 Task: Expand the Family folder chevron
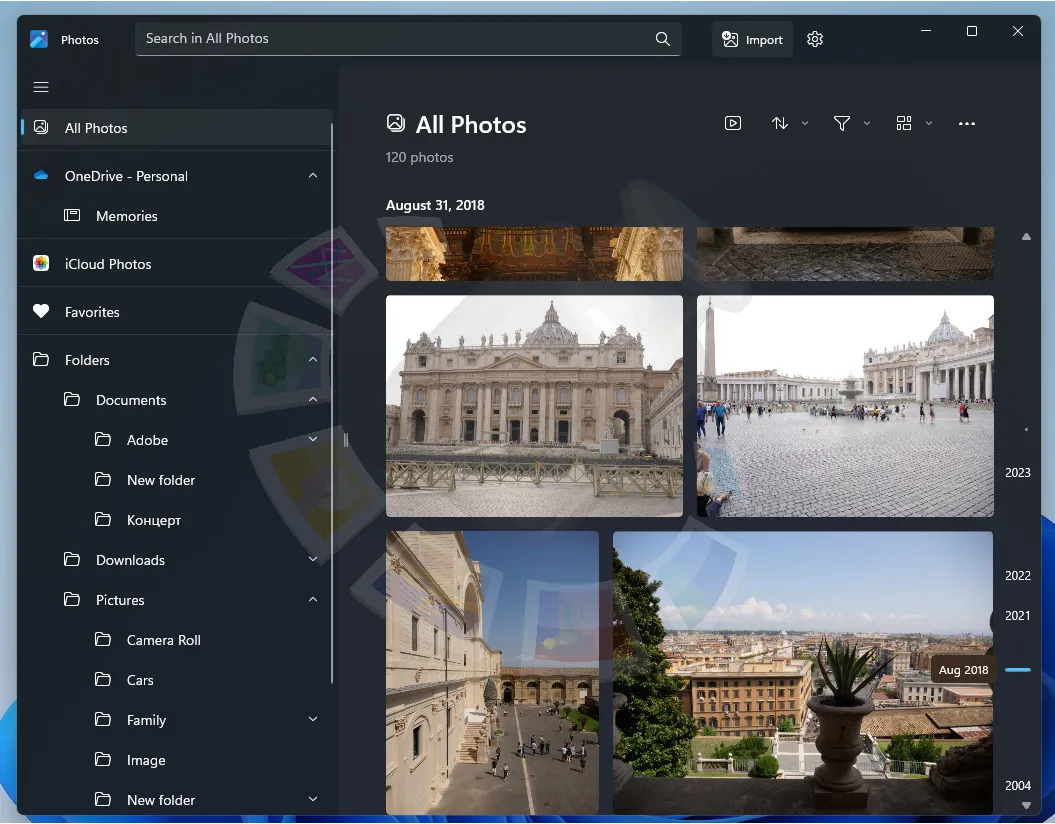point(313,719)
